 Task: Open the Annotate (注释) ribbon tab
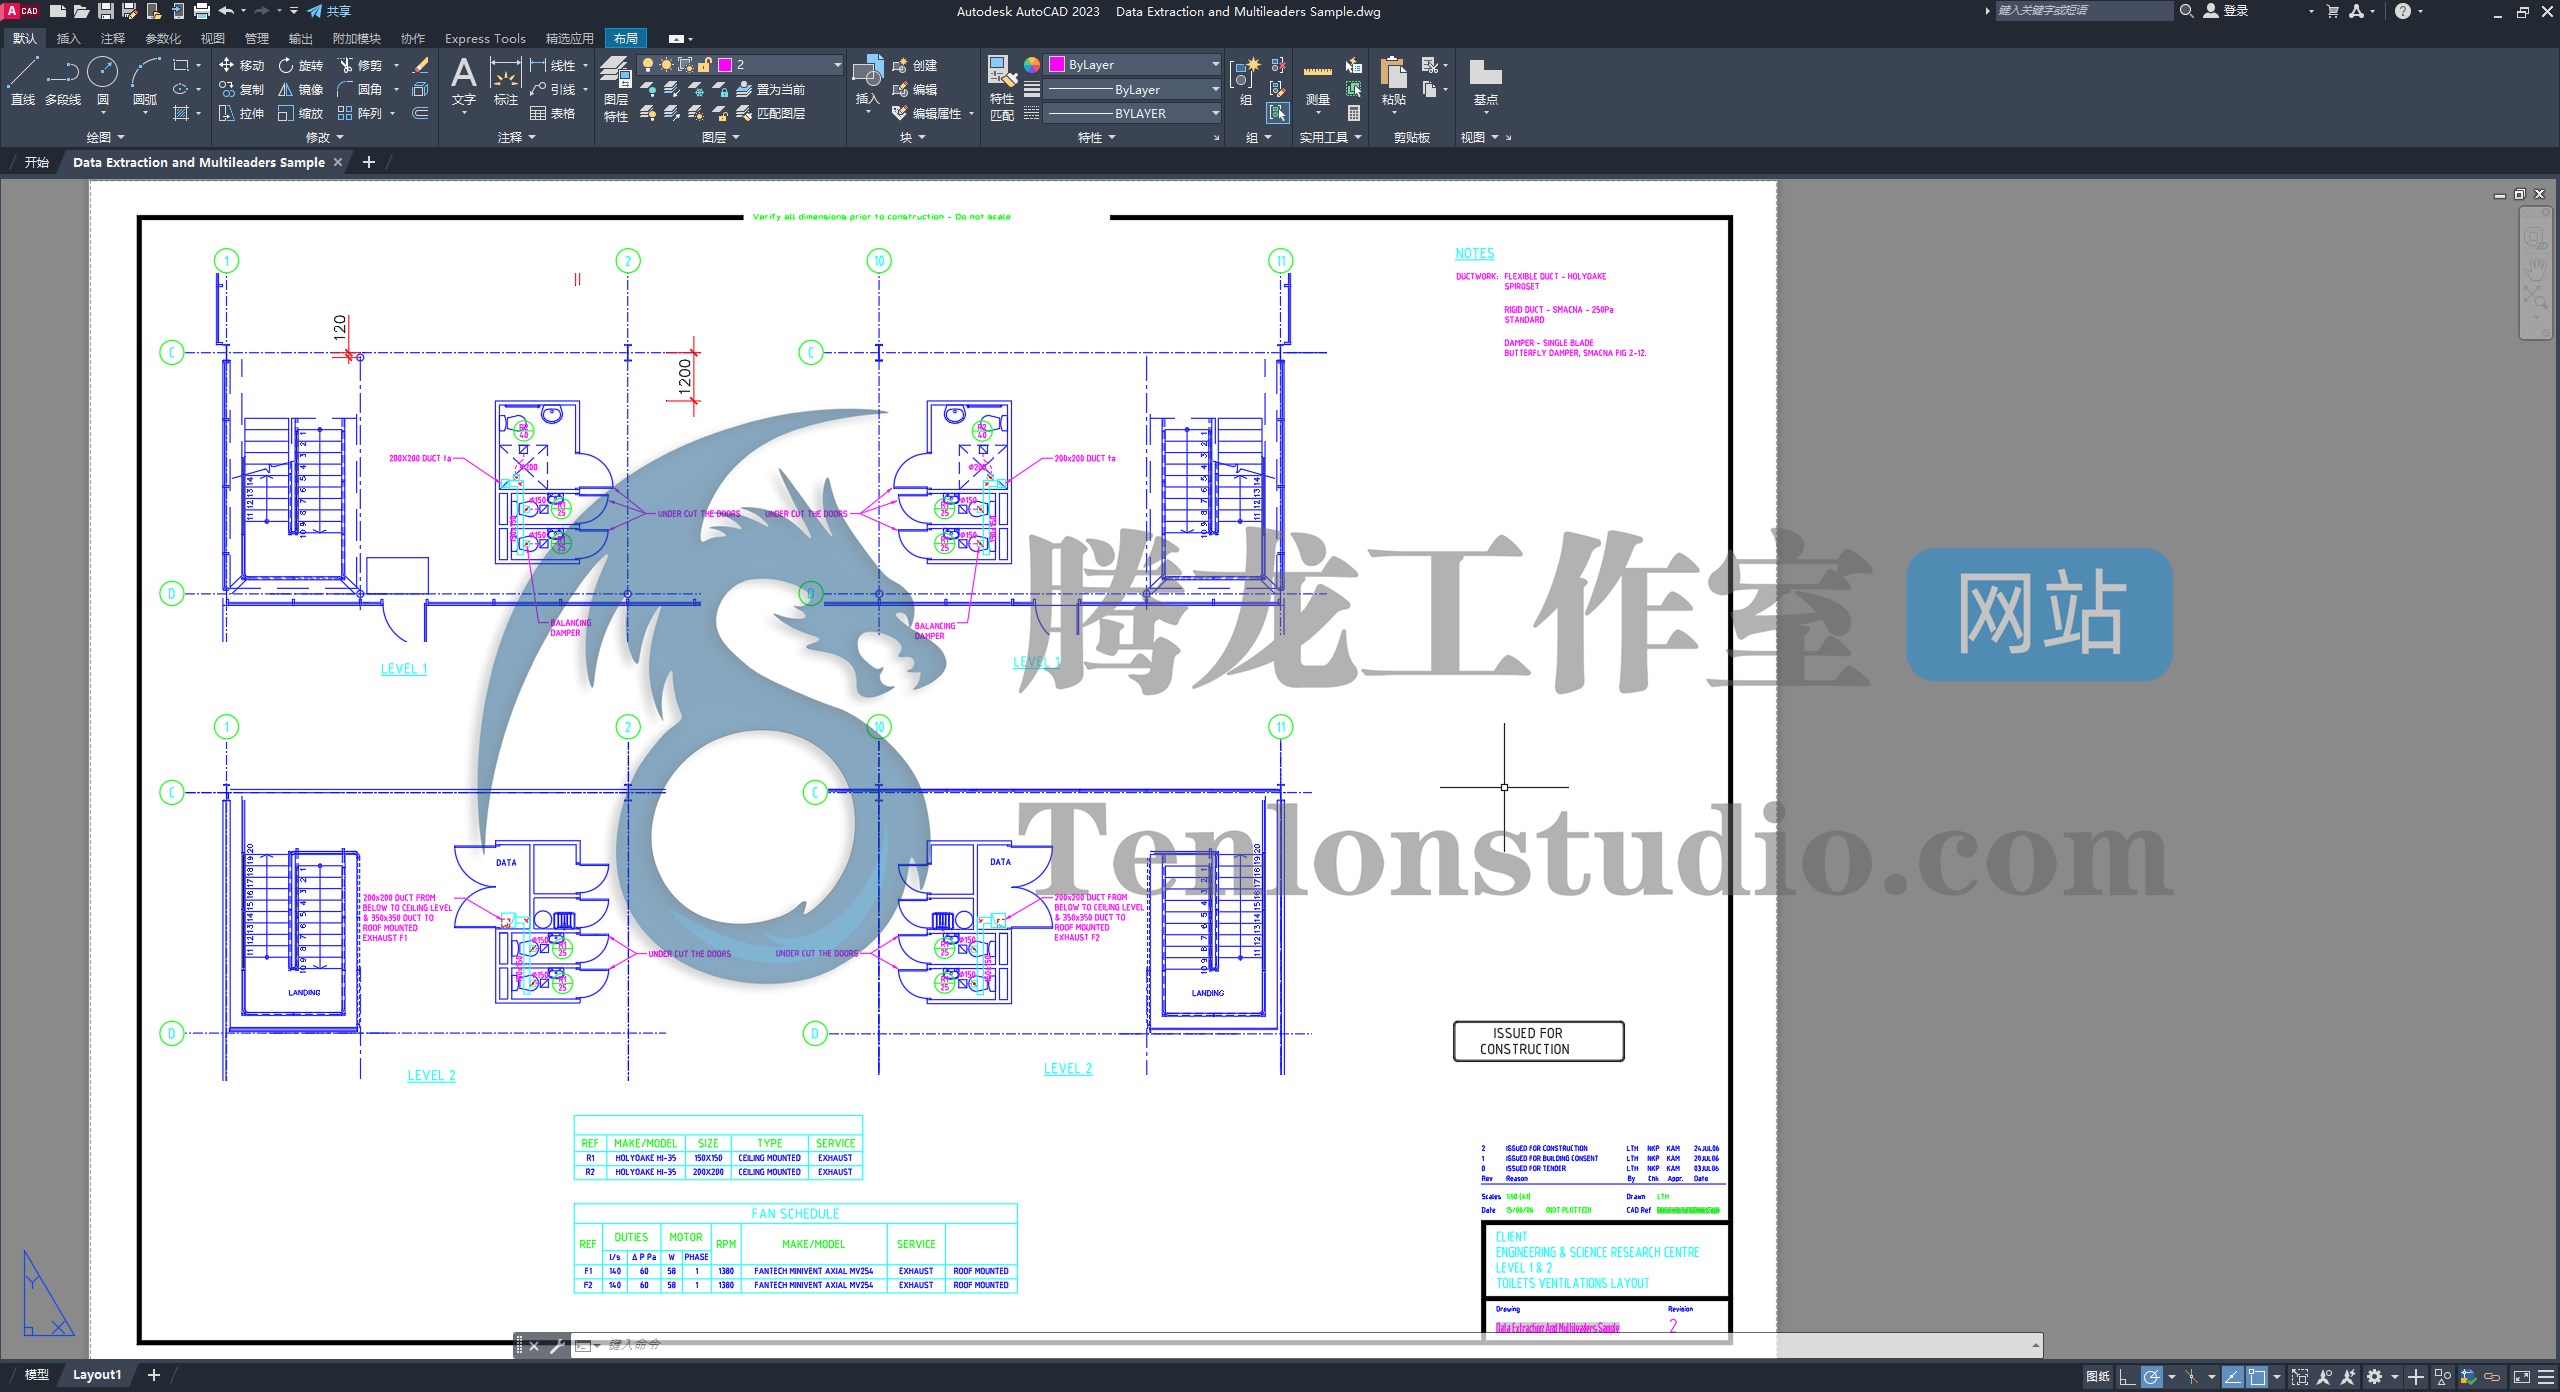click(112, 38)
